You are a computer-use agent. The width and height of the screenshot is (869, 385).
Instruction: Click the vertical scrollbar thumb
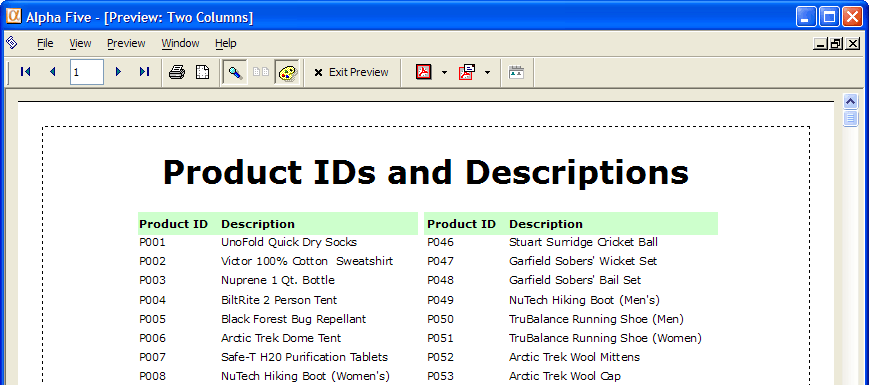851,118
